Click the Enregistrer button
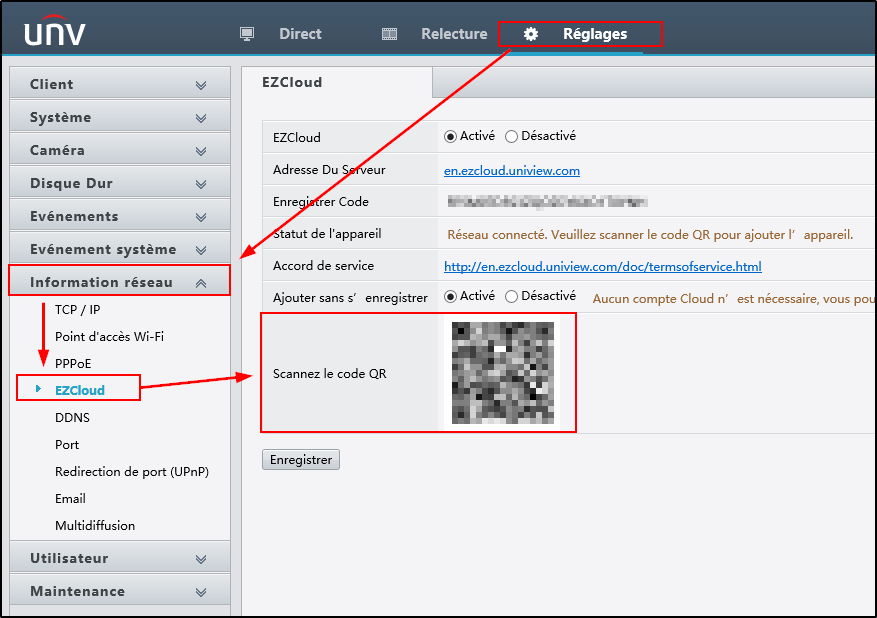This screenshot has height=618, width=877. [301, 460]
